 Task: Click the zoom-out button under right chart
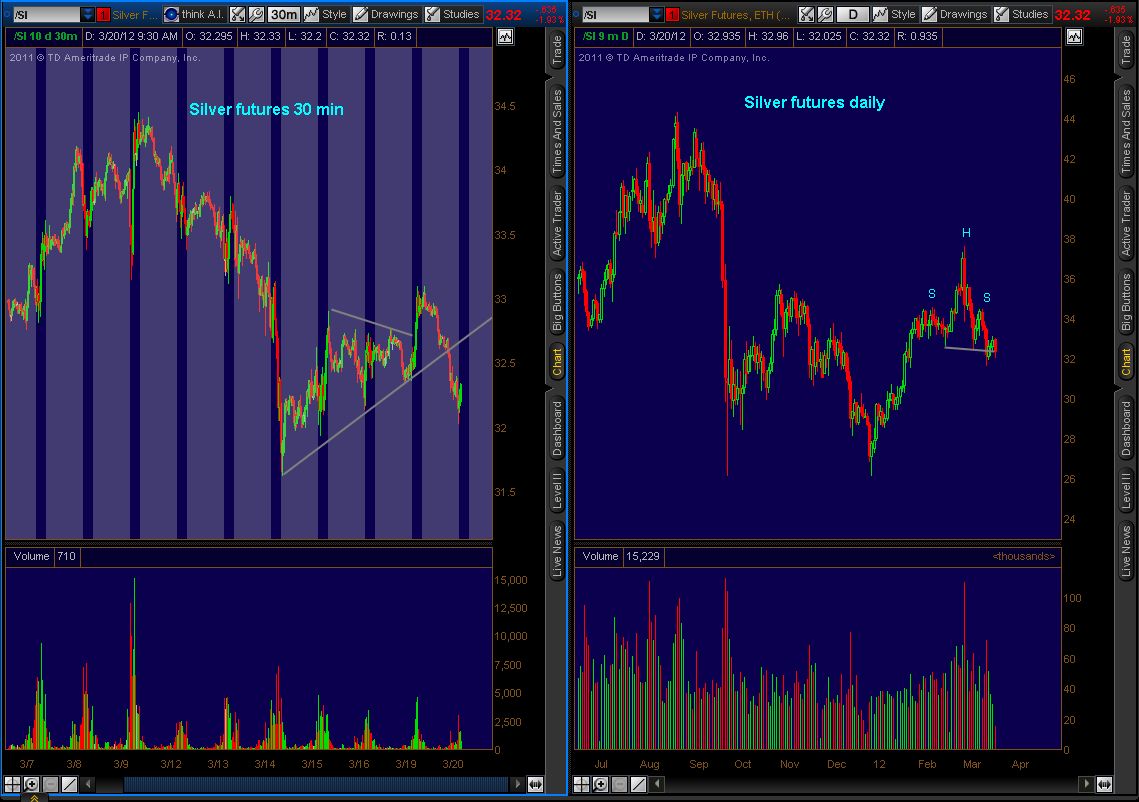619,784
